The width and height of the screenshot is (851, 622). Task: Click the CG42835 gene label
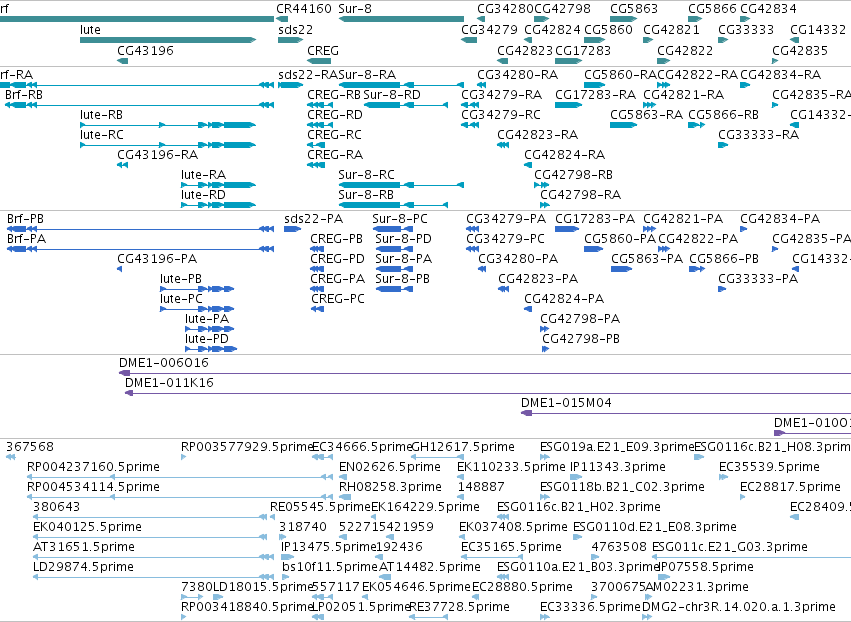[x=800, y=50]
